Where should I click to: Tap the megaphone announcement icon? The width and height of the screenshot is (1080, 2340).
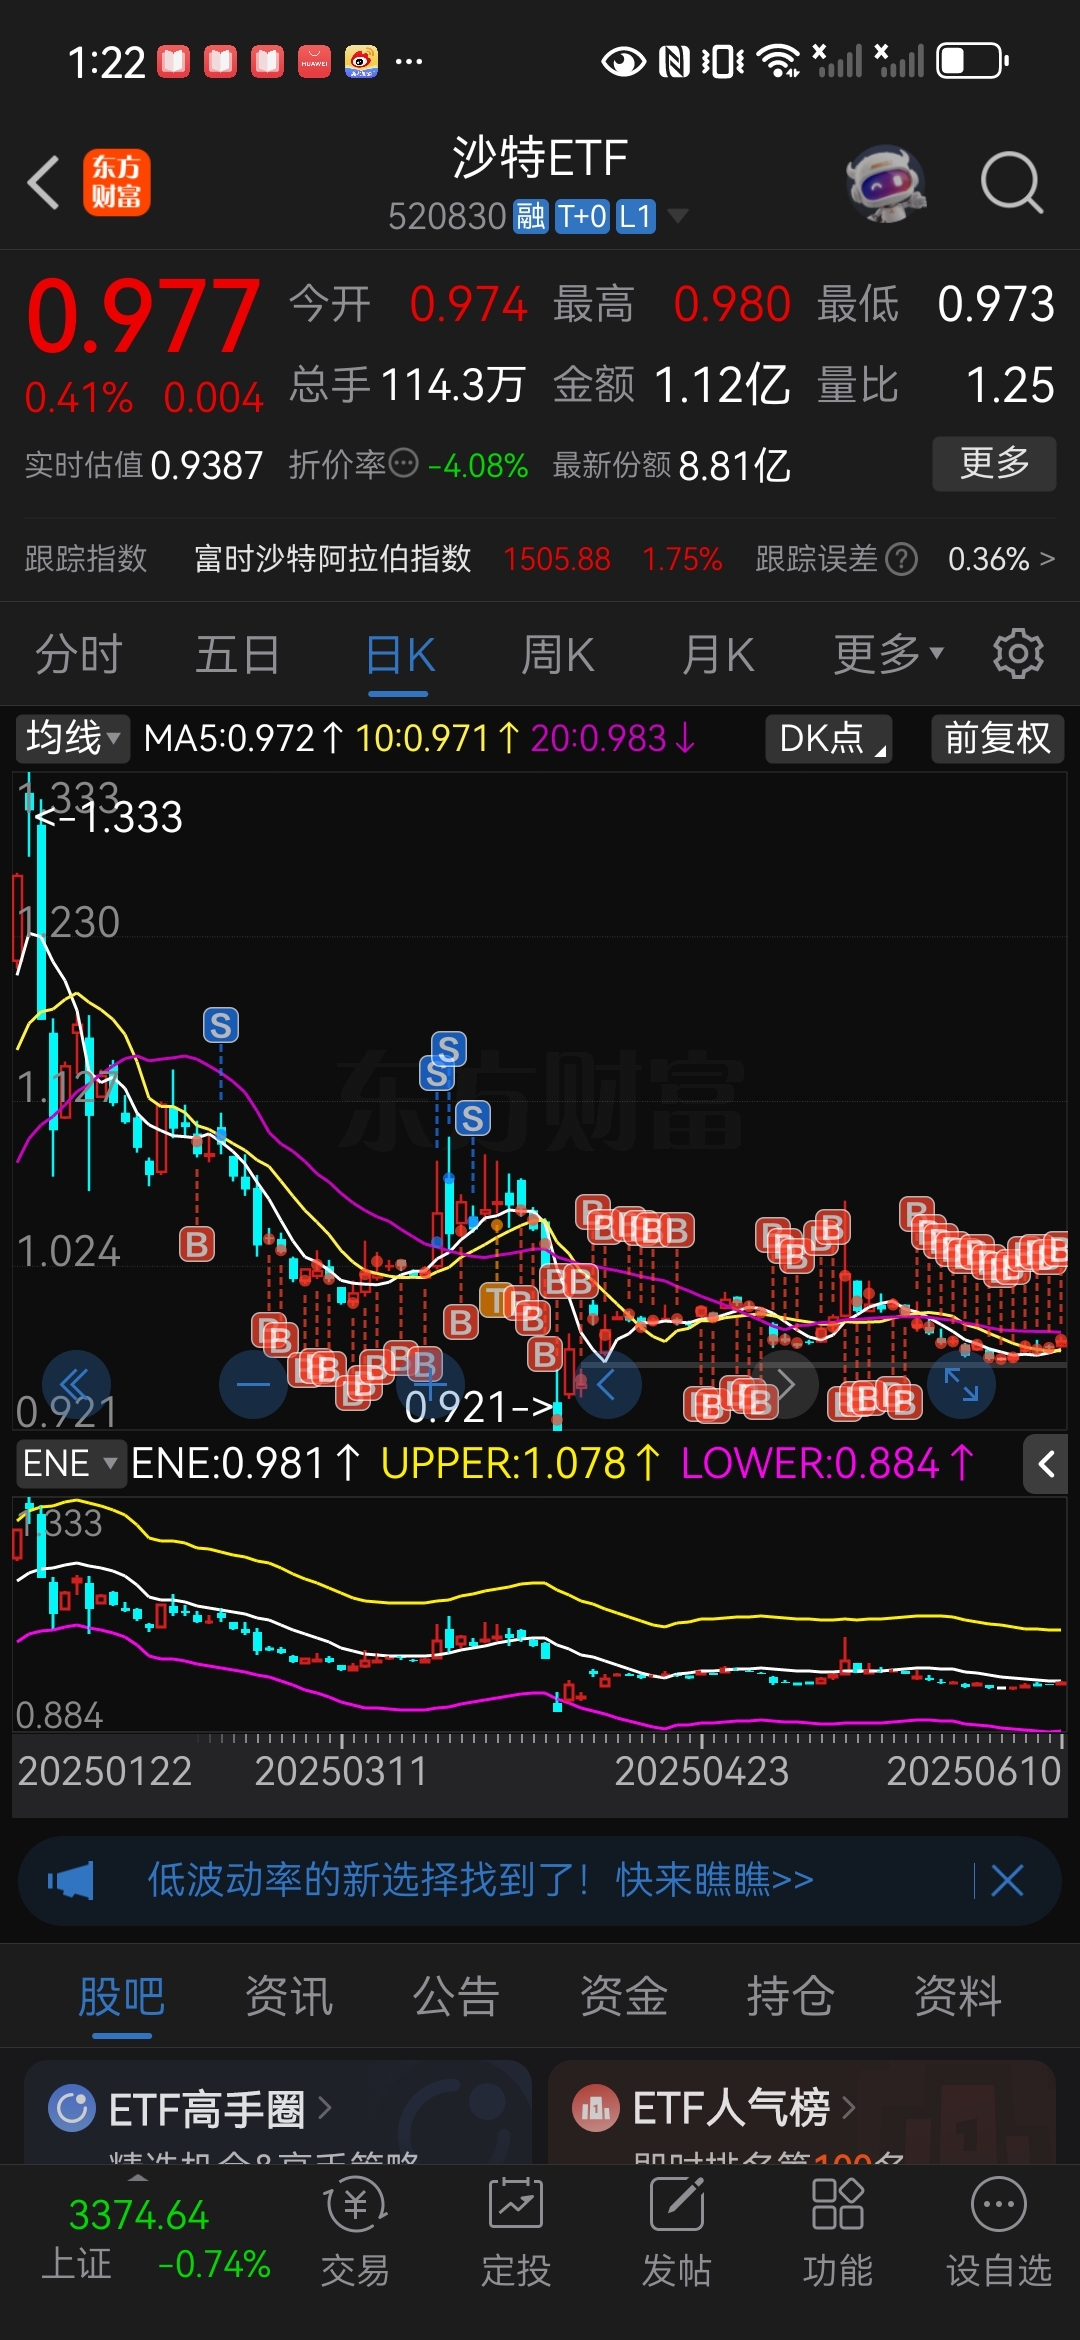click(71, 1880)
